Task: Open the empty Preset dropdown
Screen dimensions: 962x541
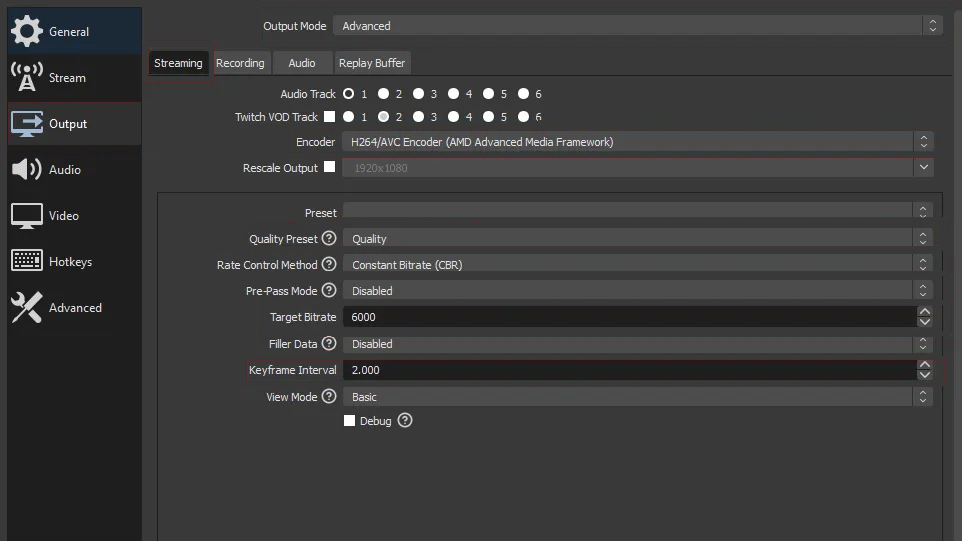Action: point(637,211)
